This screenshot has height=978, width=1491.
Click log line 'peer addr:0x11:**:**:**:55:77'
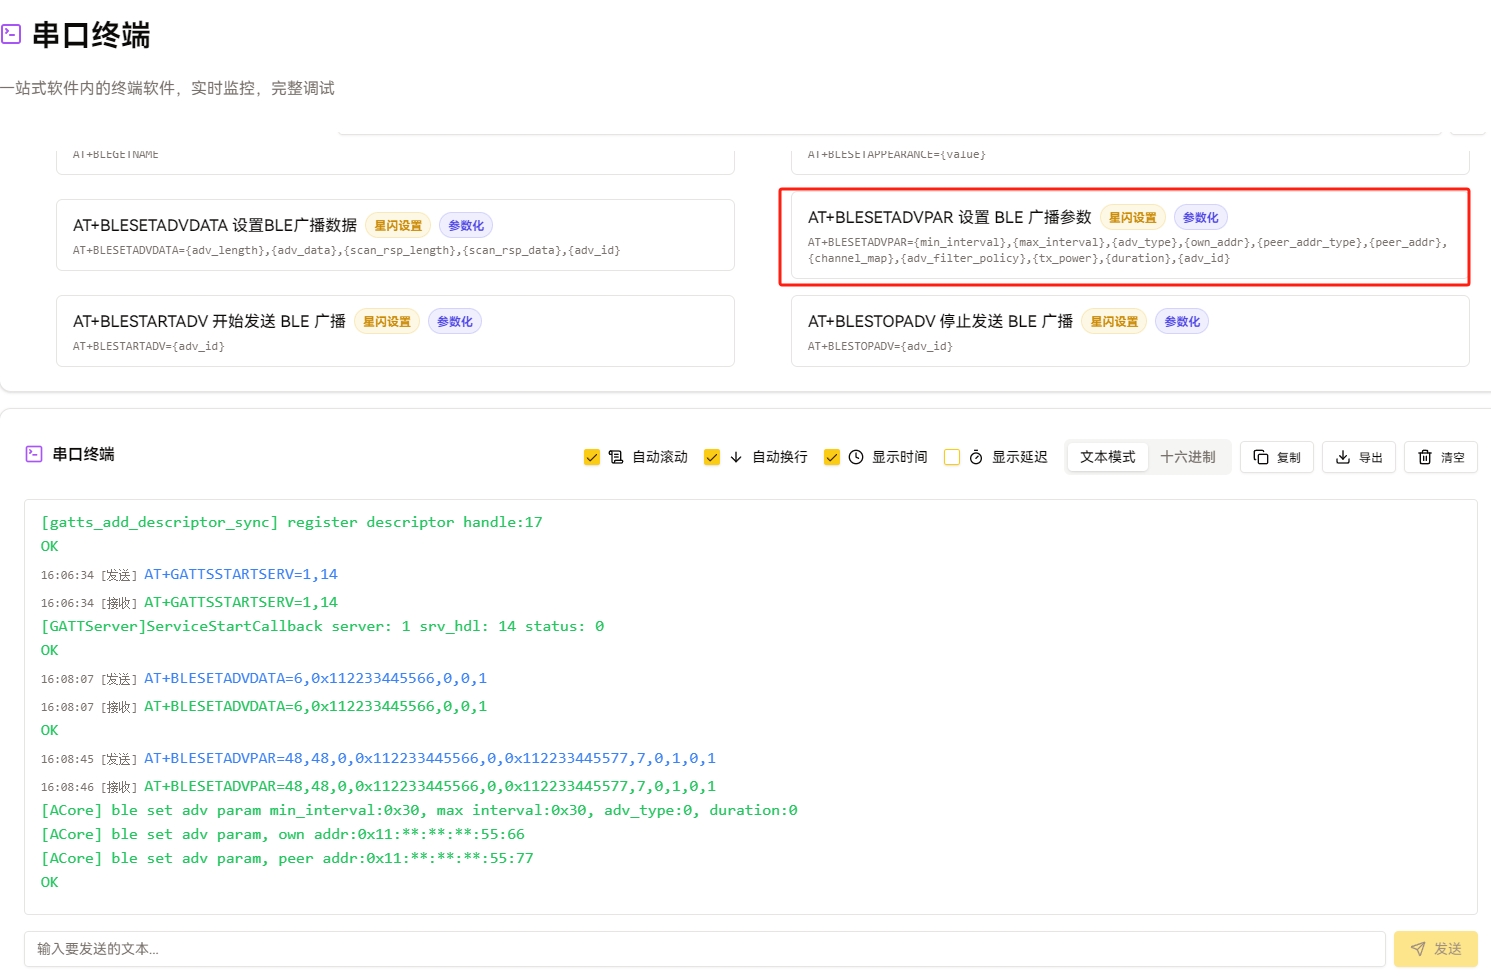[287, 858]
